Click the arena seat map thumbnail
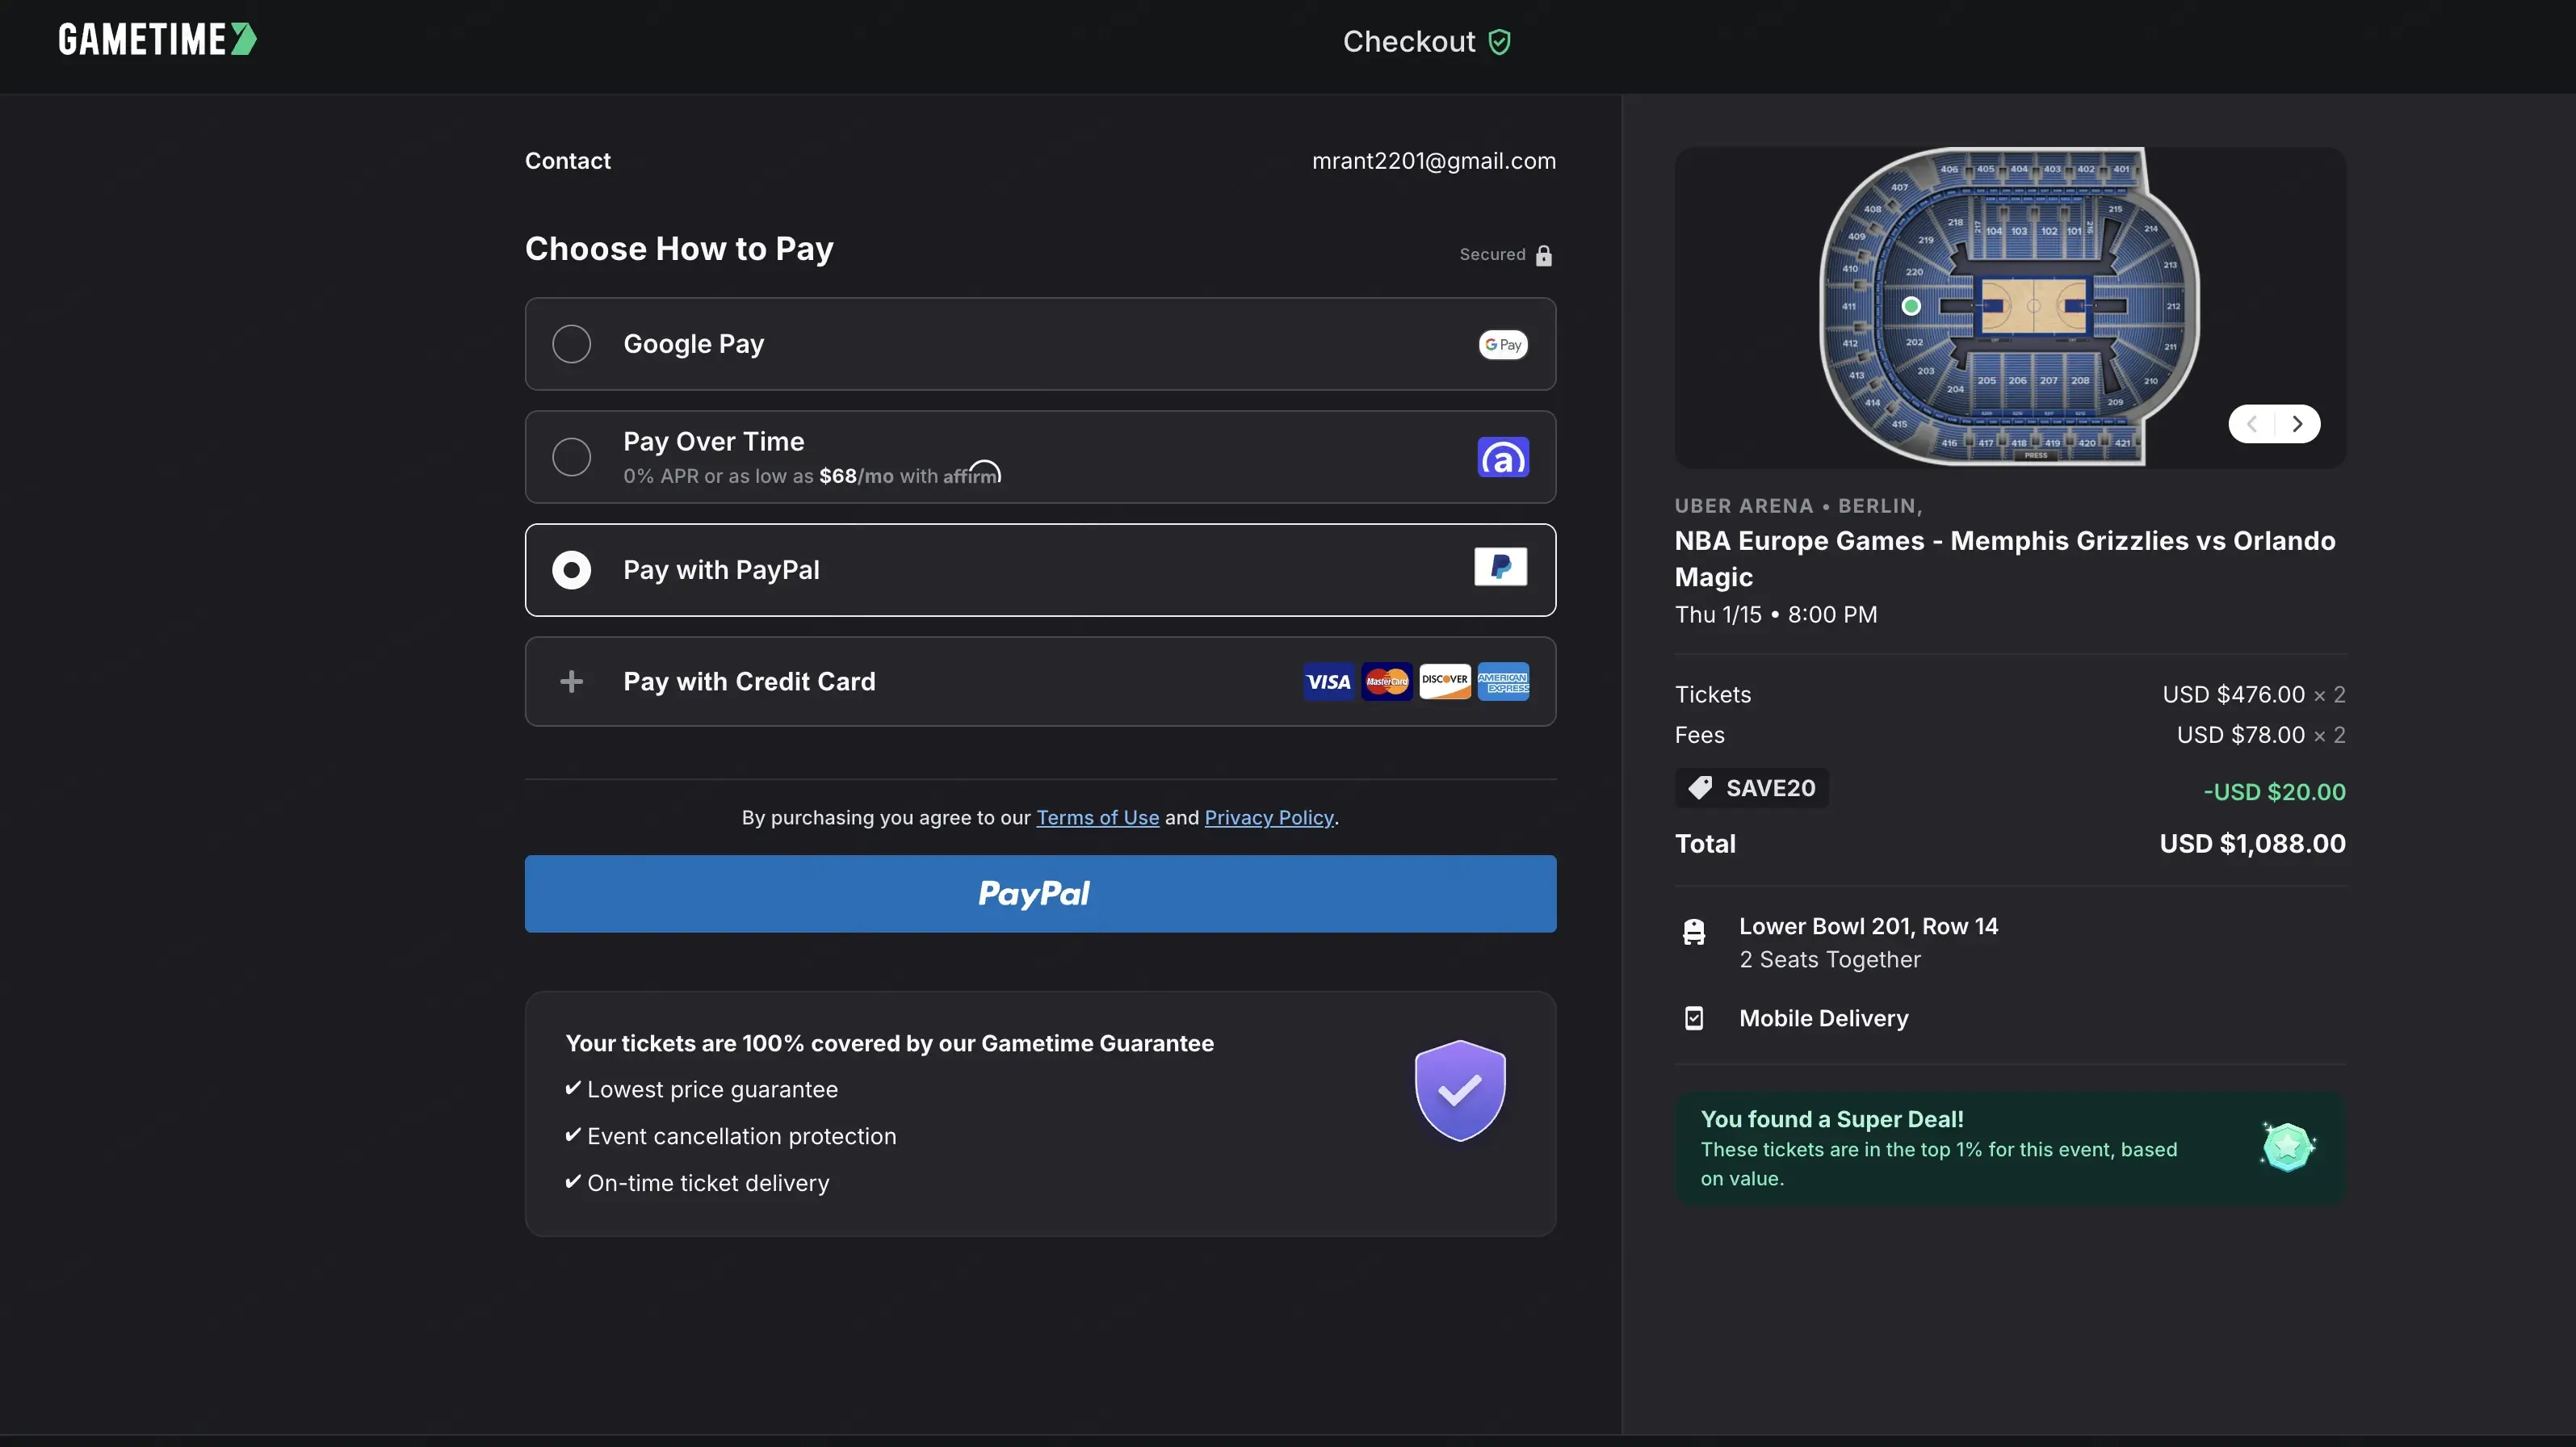2576x1447 pixels. pyautogui.click(x=2008, y=307)
